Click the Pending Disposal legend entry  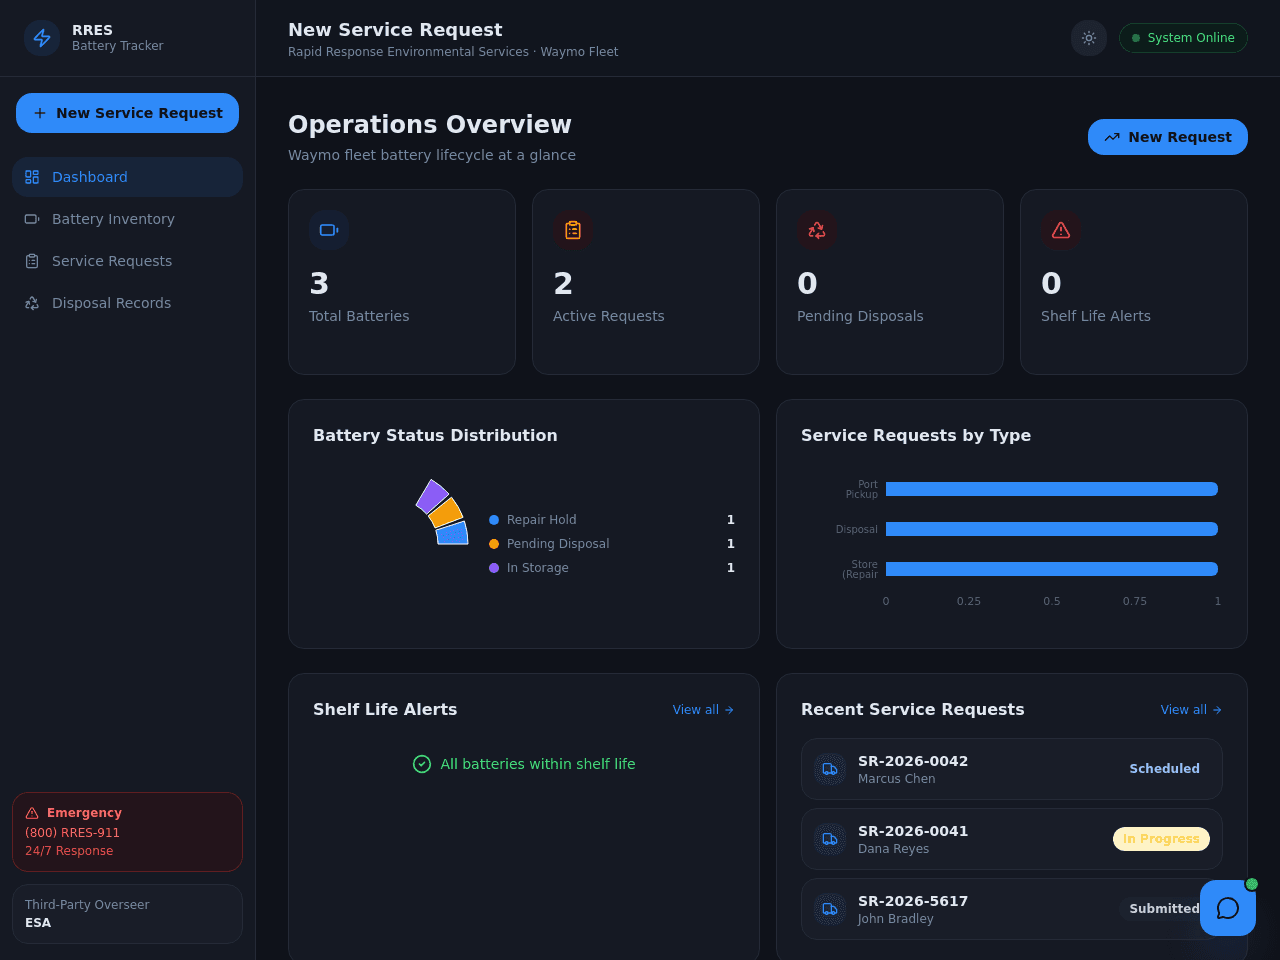(612, 544)
